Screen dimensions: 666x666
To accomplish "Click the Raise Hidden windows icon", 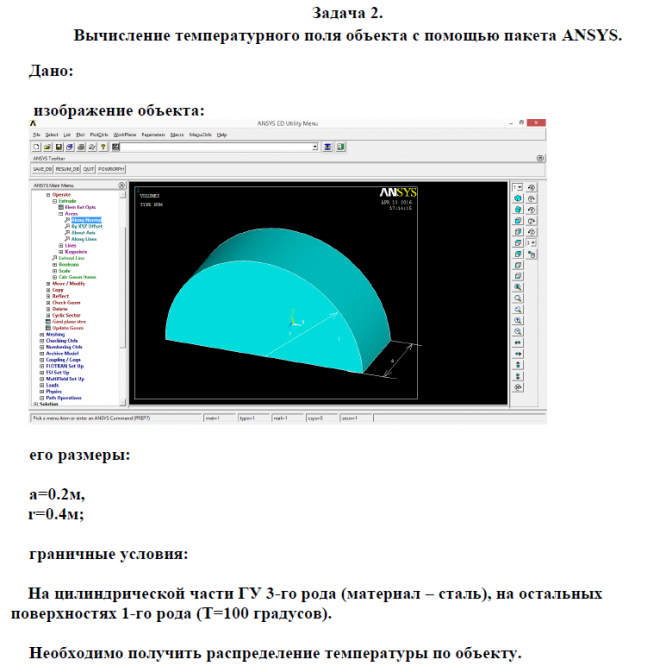I will point(327,147).
